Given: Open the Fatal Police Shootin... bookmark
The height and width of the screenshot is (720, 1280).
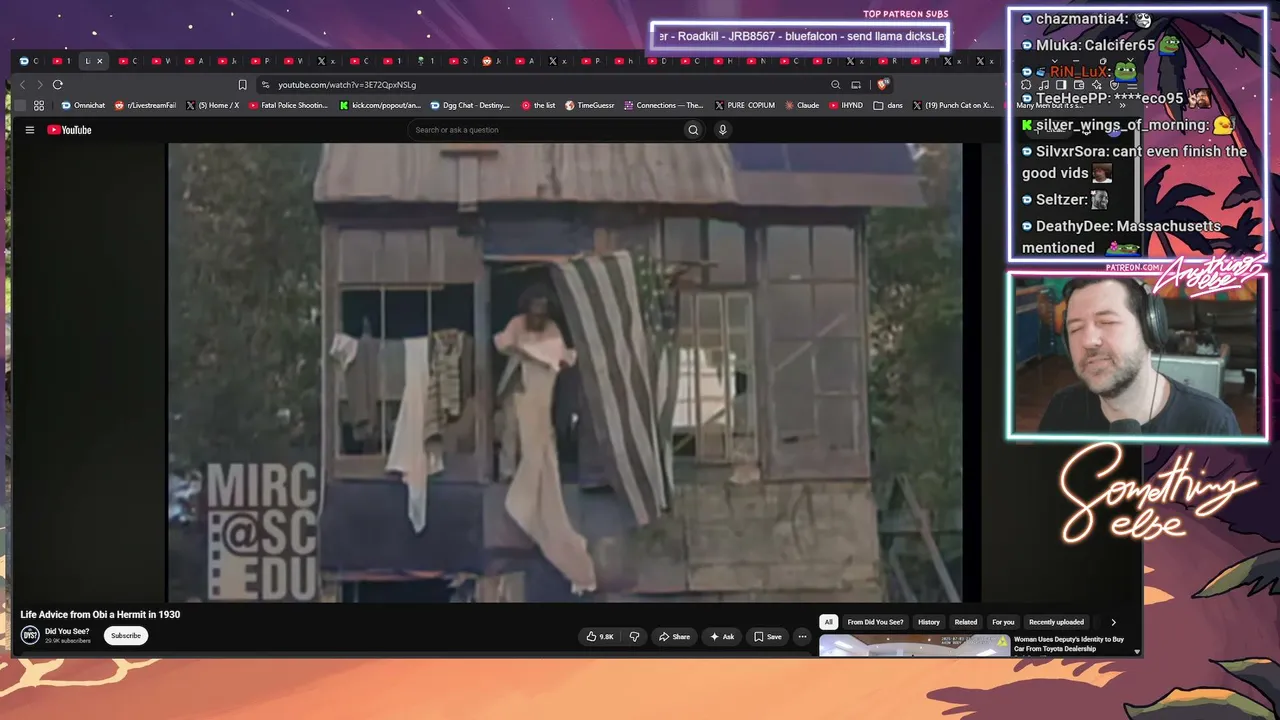Looking at the screenshot, I should coord(288,105).
